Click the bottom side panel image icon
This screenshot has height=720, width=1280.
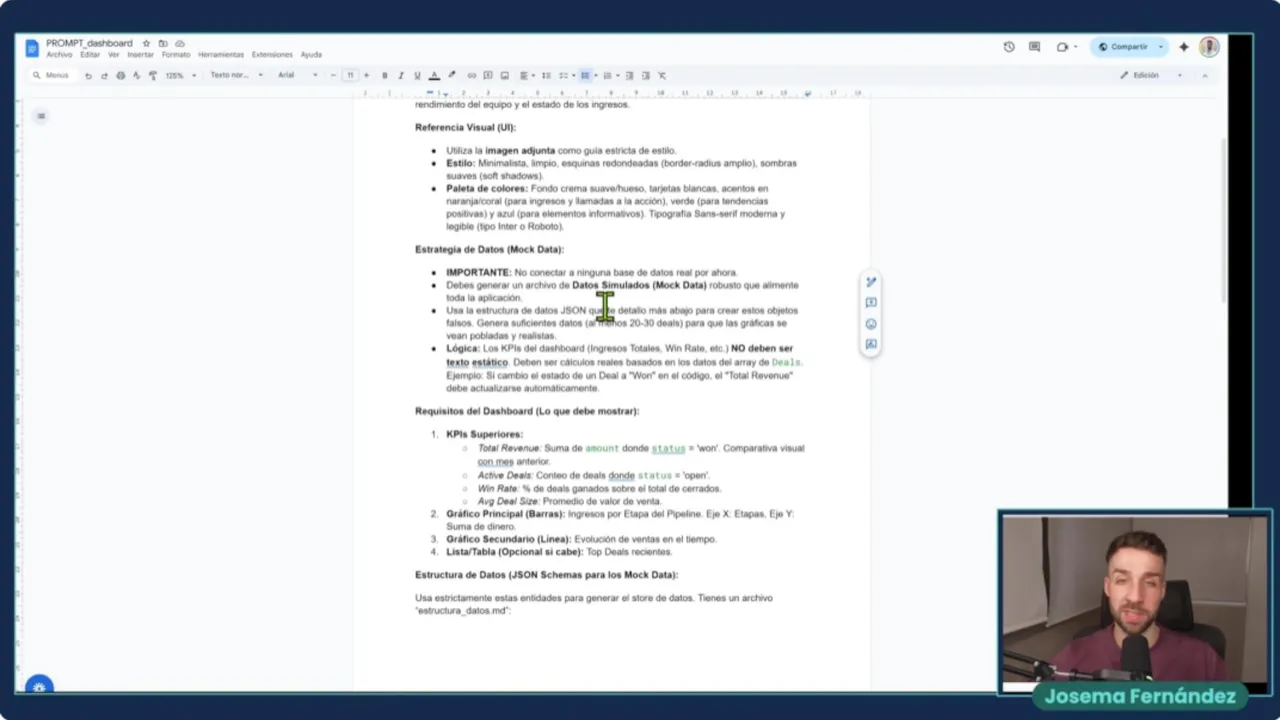click(x=871, y=344)
